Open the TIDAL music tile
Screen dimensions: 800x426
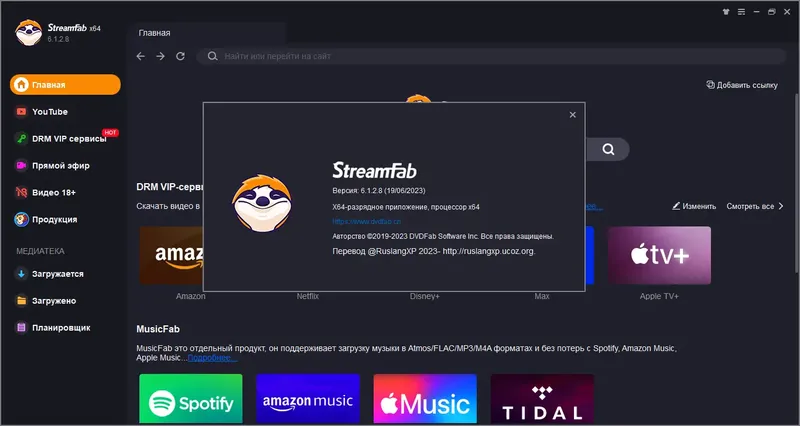click(542, 399)
